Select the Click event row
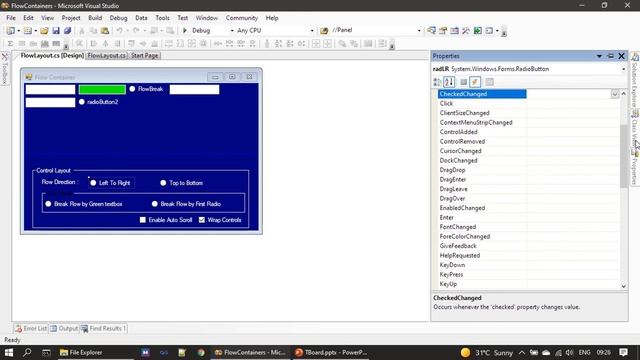This screenshot has width=640, height=360. point(528,104)
